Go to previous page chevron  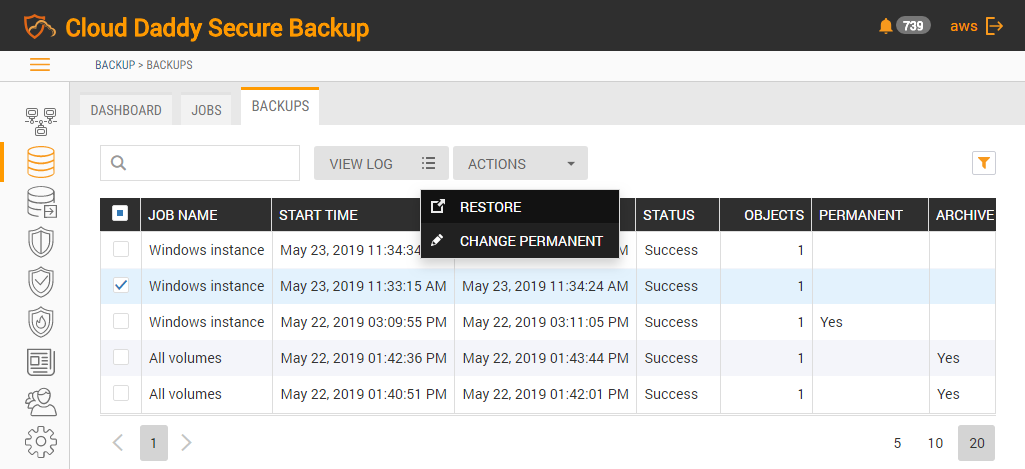click(x=118, y=443)
